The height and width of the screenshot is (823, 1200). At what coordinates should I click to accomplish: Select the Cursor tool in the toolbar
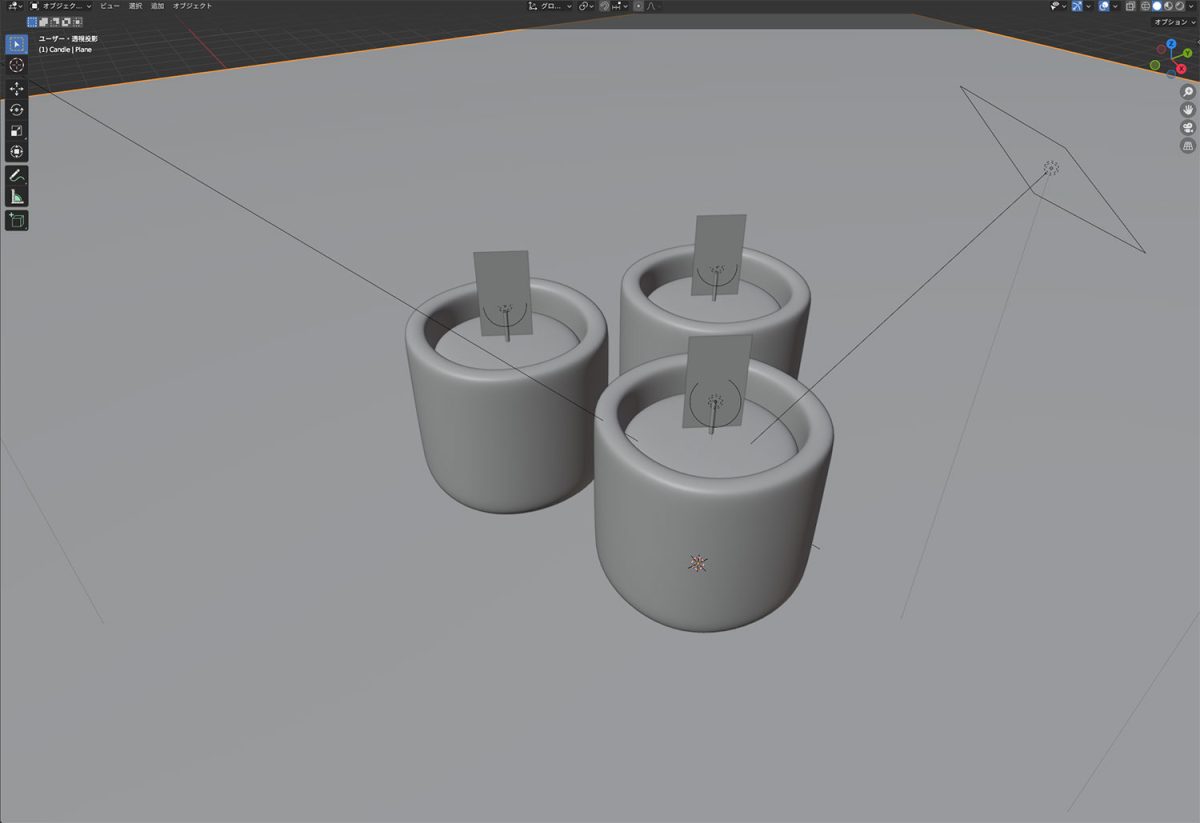pyautogui.click(x=17, y=65)
